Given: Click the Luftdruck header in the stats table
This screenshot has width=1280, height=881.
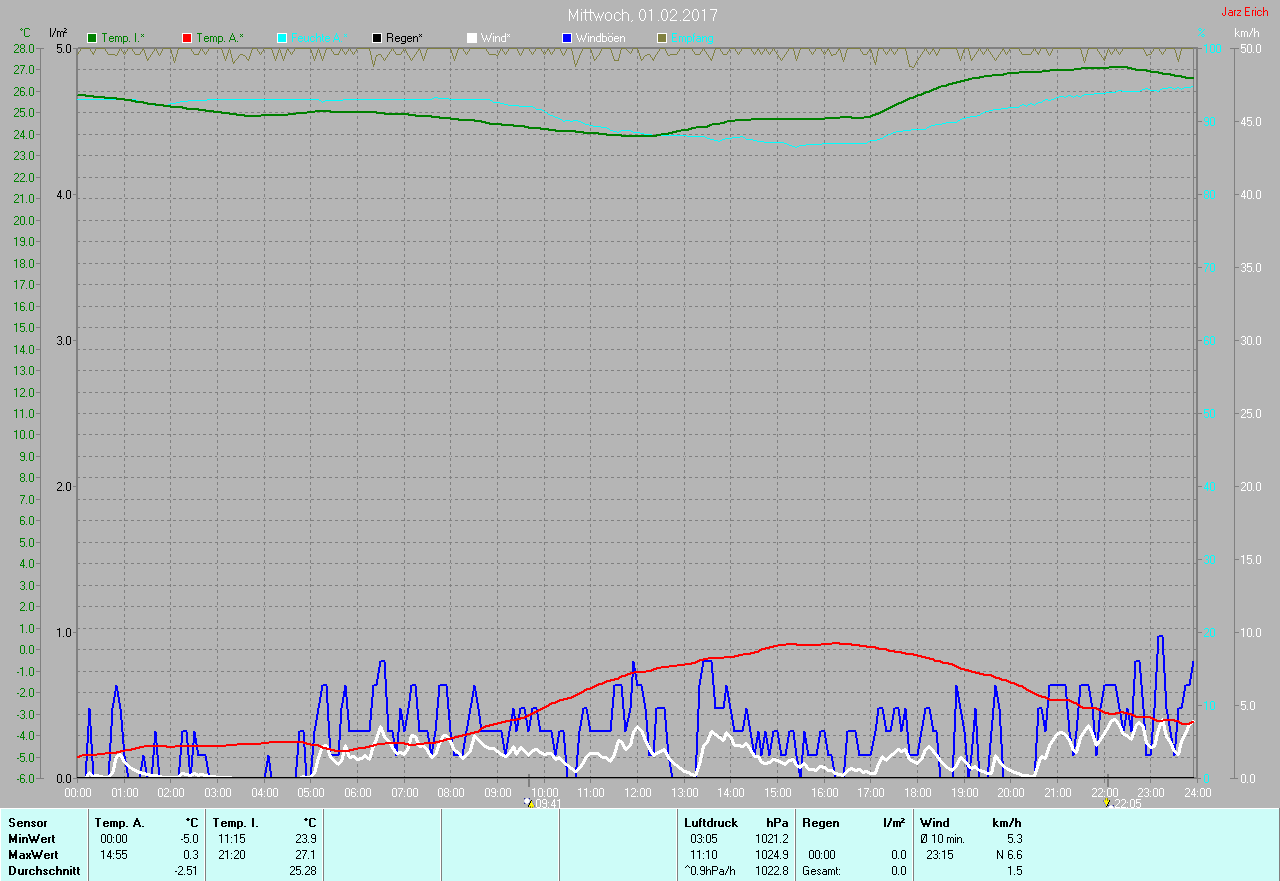Looking at the screenshot, I should coord(710,822).
